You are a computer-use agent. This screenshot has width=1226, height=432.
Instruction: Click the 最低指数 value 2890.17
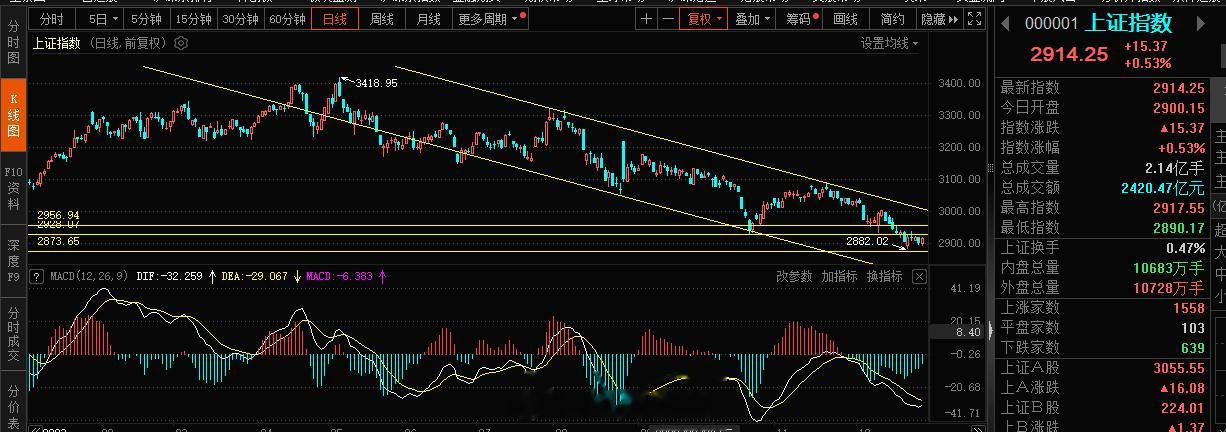1177,227
